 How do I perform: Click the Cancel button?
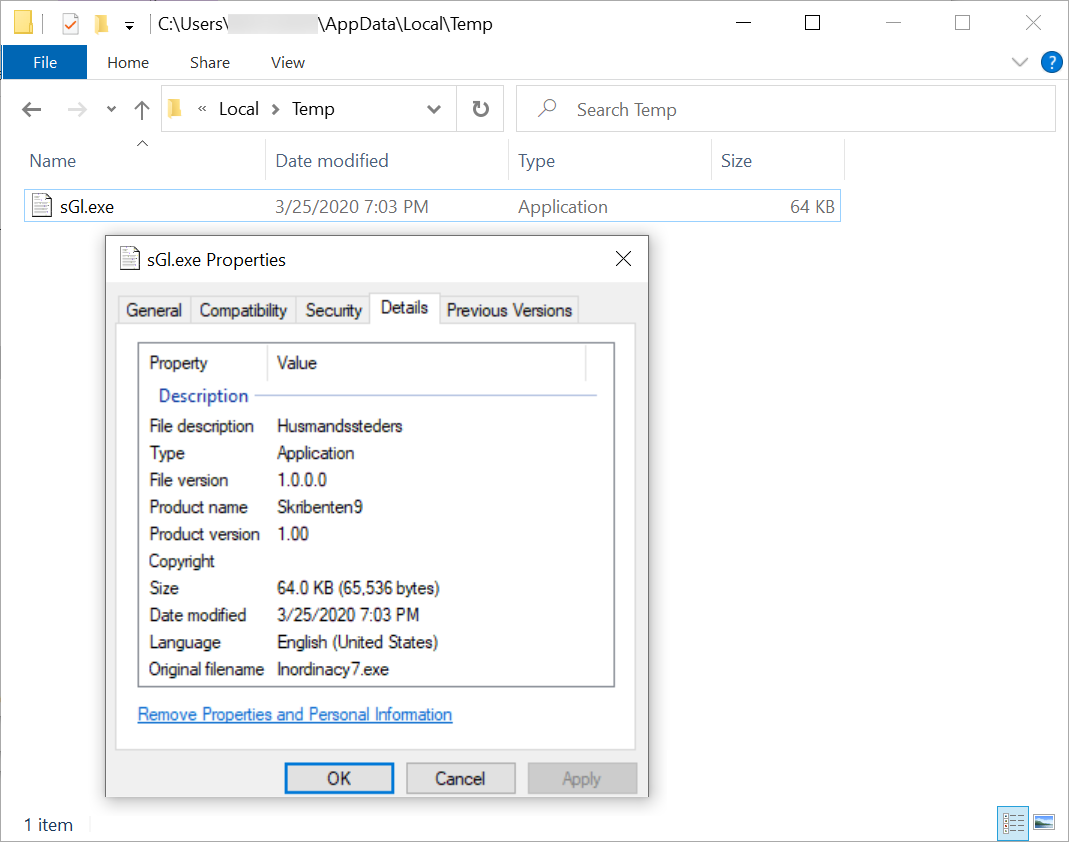pyautogui.click(x=460, y=777)
